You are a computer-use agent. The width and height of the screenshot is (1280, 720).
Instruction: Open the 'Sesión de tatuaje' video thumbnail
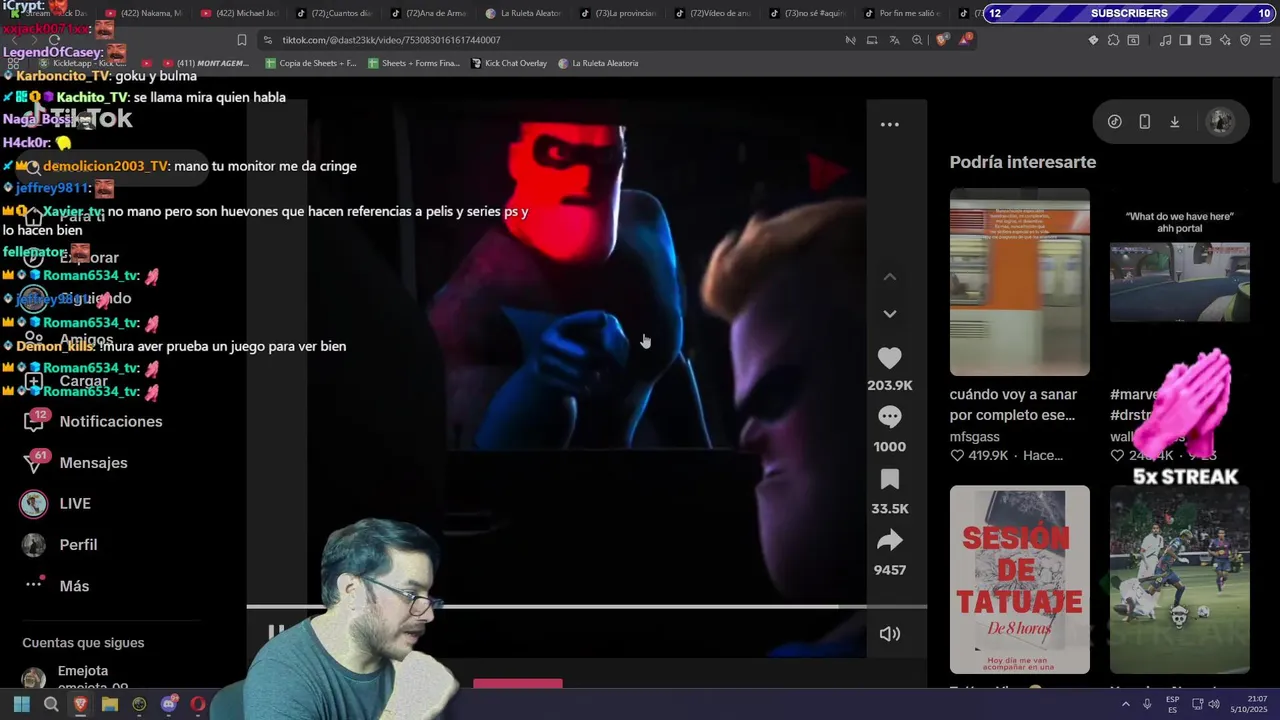point(1019,579)
